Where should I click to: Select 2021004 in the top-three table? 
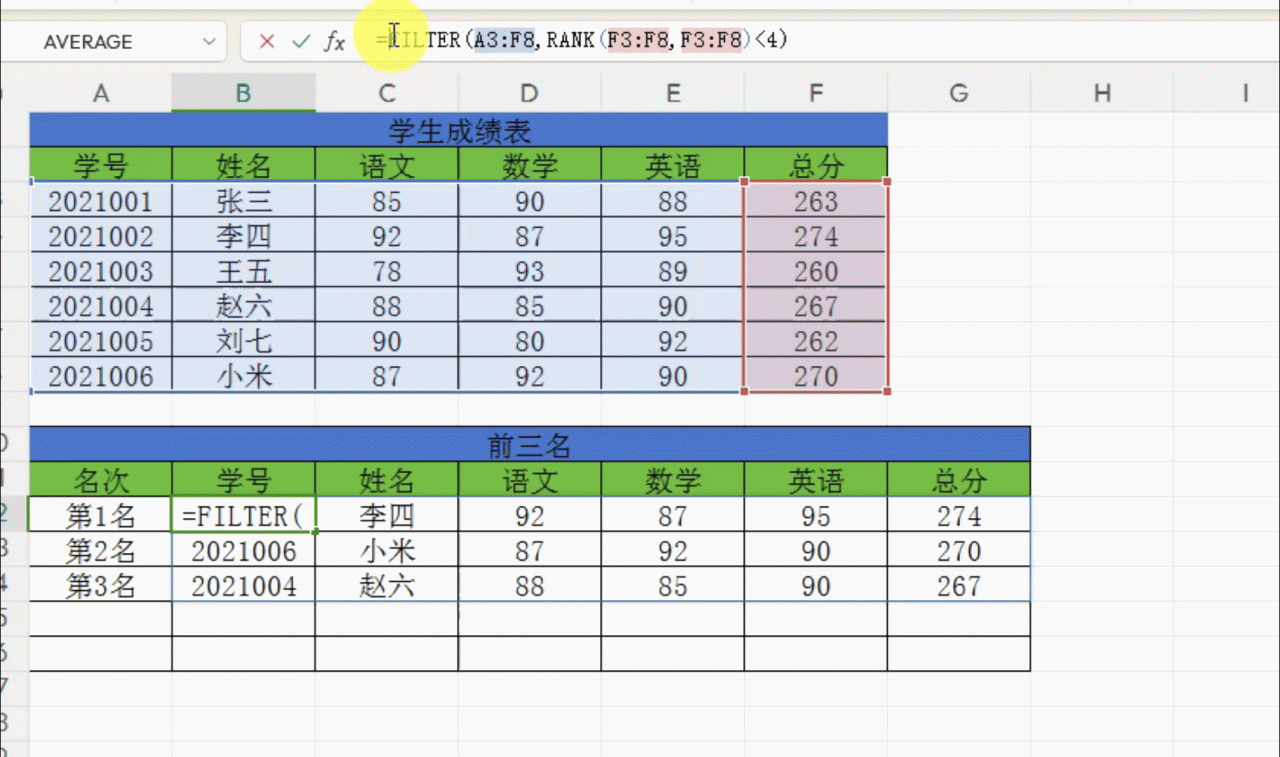pos(243,585)
